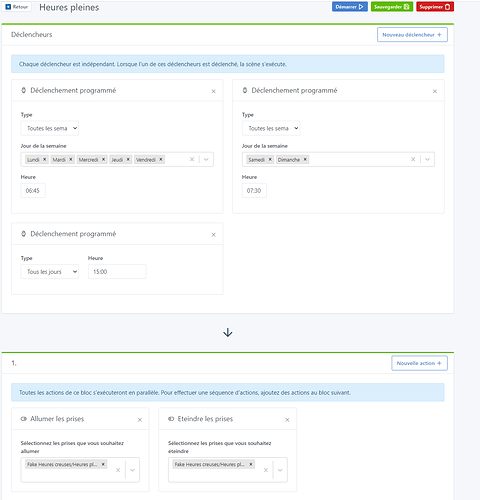Click the Déclencheurs section heading
This screenshot has height=500, width=480.
(x=32, y=35)
